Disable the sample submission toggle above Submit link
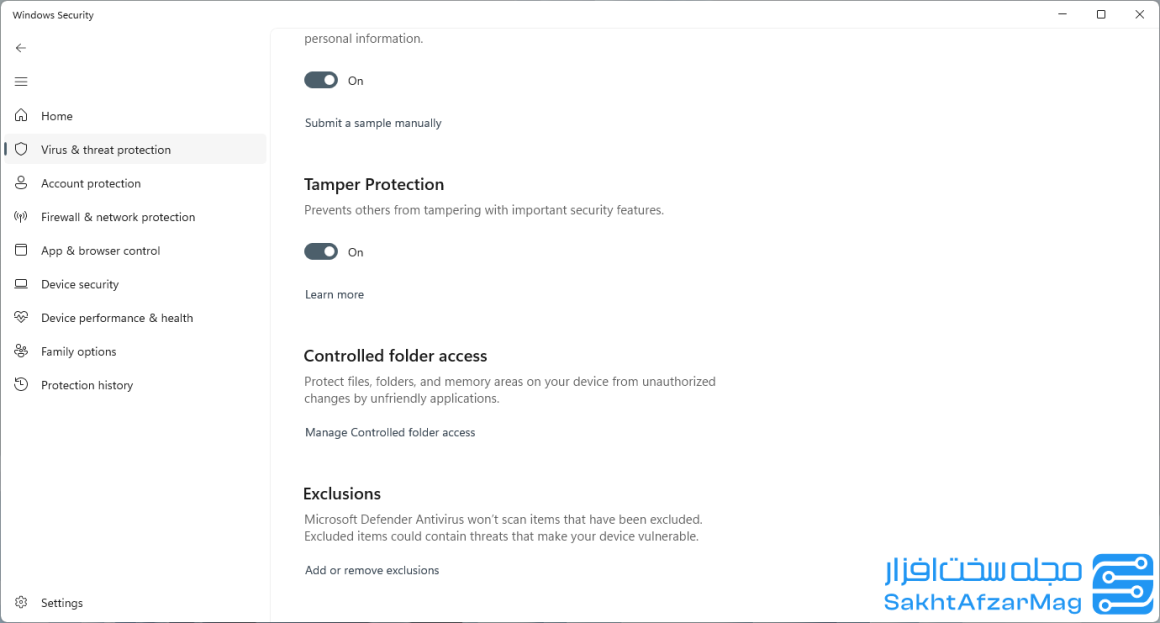 pos(321,80)
